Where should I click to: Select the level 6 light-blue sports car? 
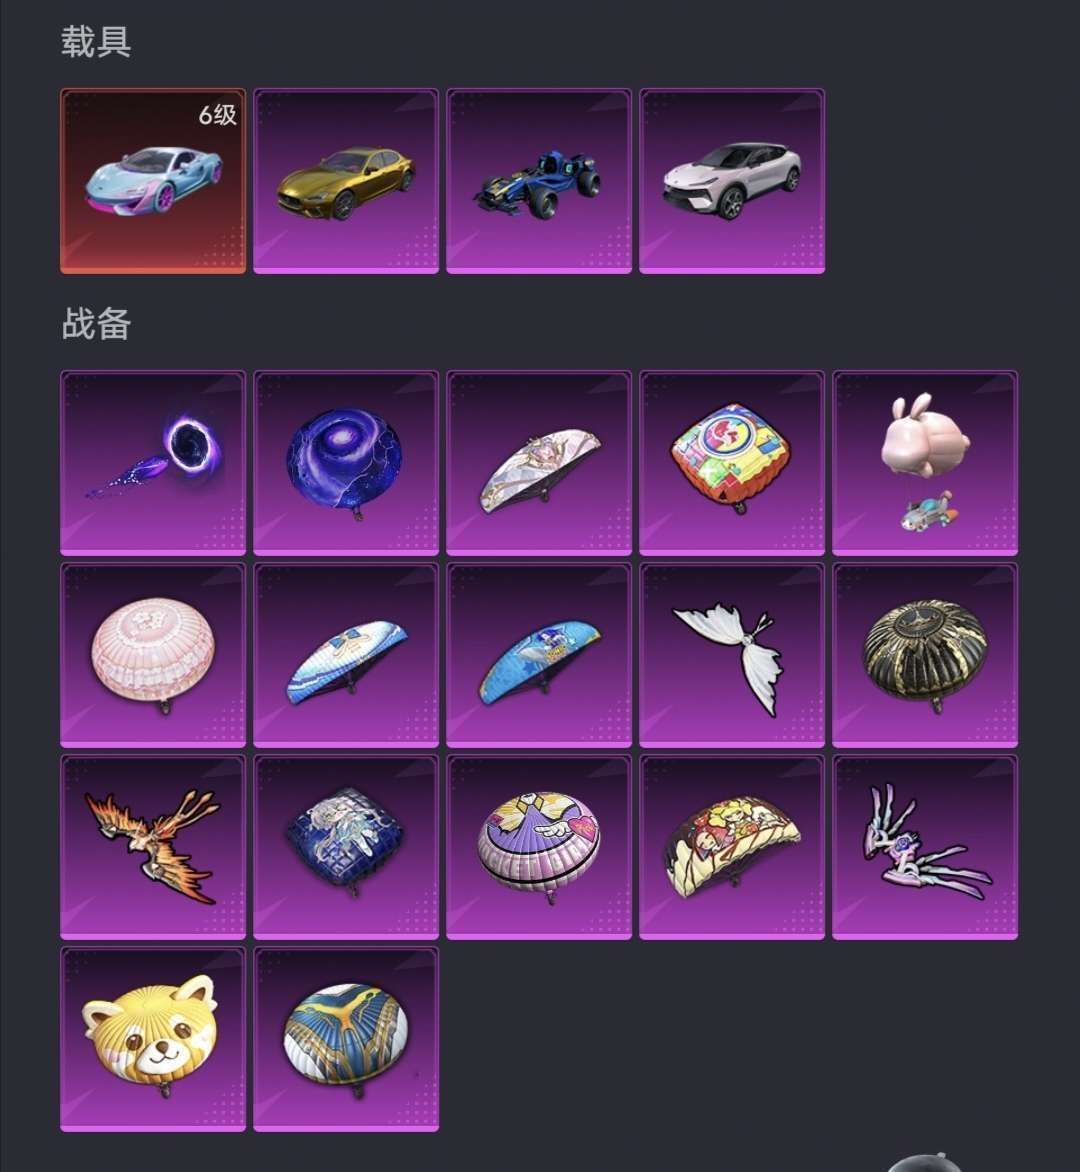click(x=152, y=181)
